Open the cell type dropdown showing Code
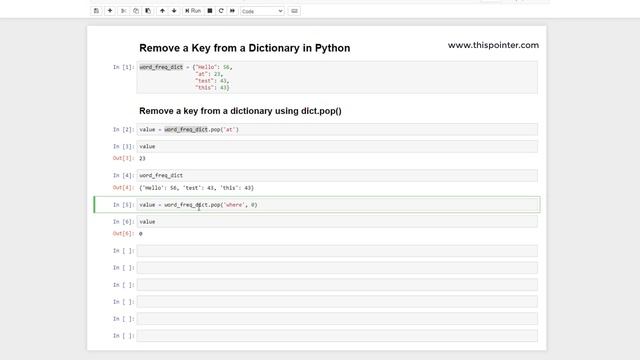Viewport: 640px width, 360px height. 262,11
